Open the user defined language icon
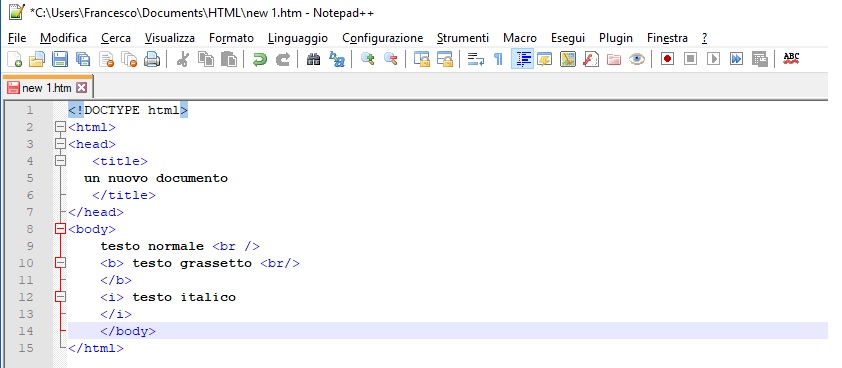 tap(545, 59)
